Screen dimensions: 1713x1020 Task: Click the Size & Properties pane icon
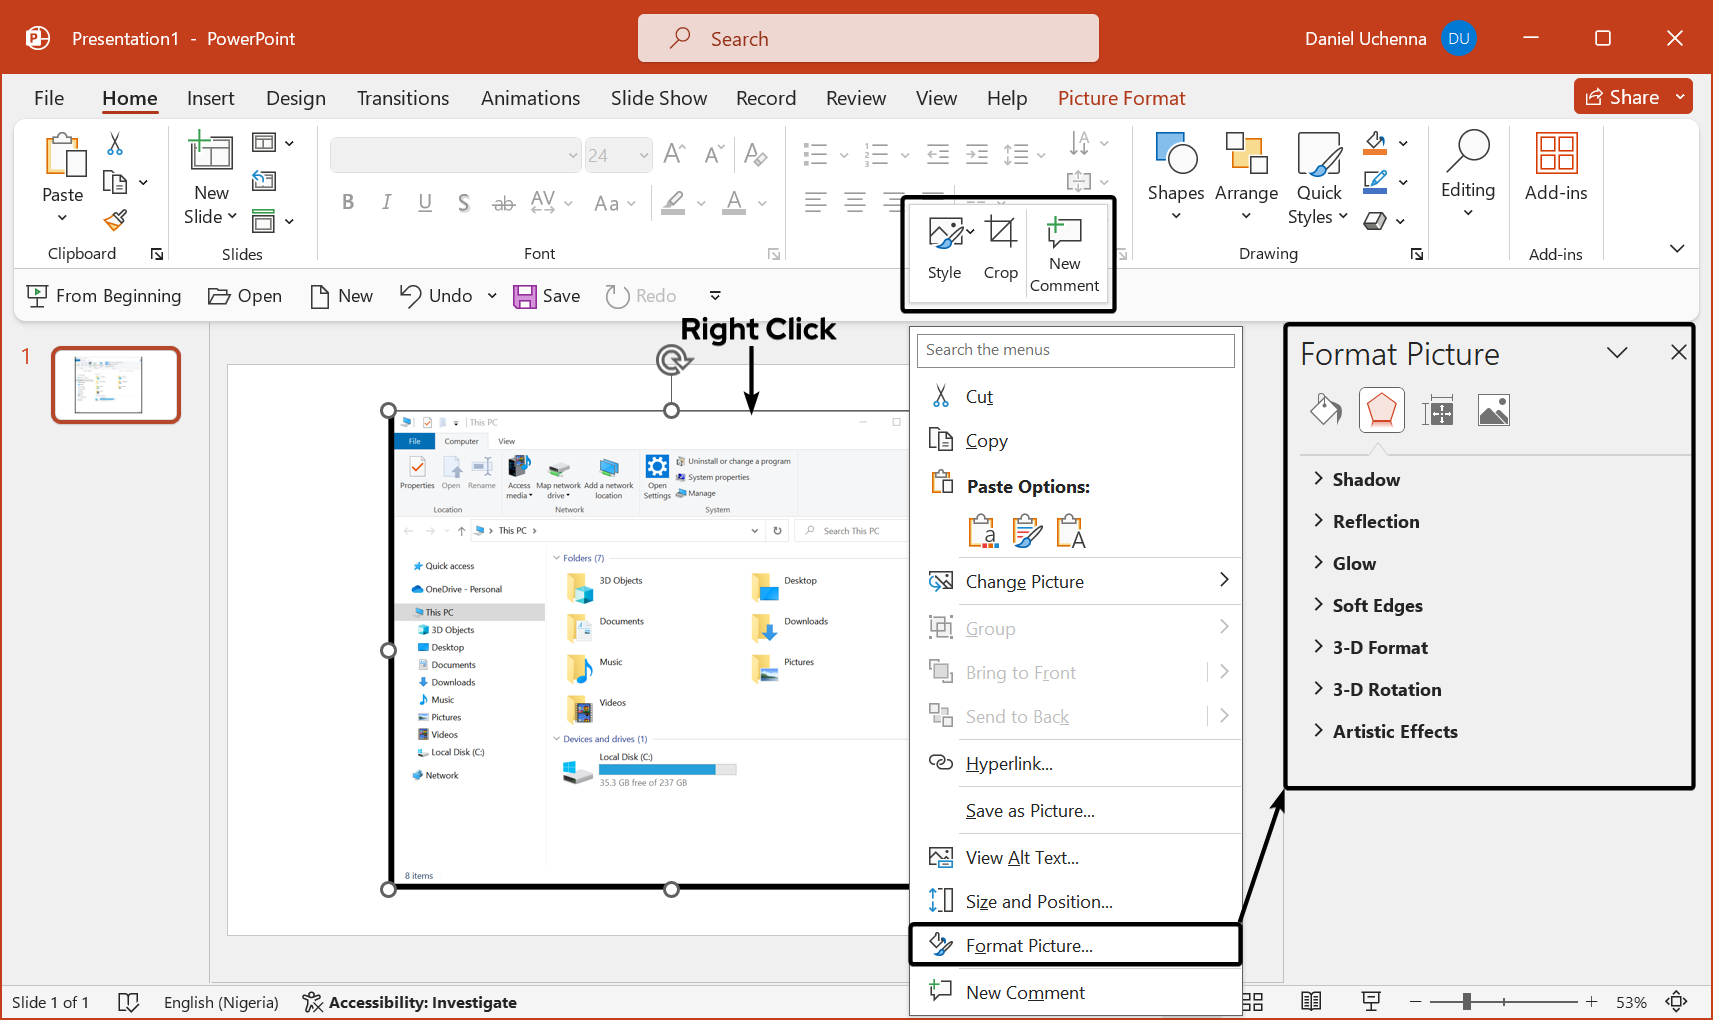tap(1437, 410)
